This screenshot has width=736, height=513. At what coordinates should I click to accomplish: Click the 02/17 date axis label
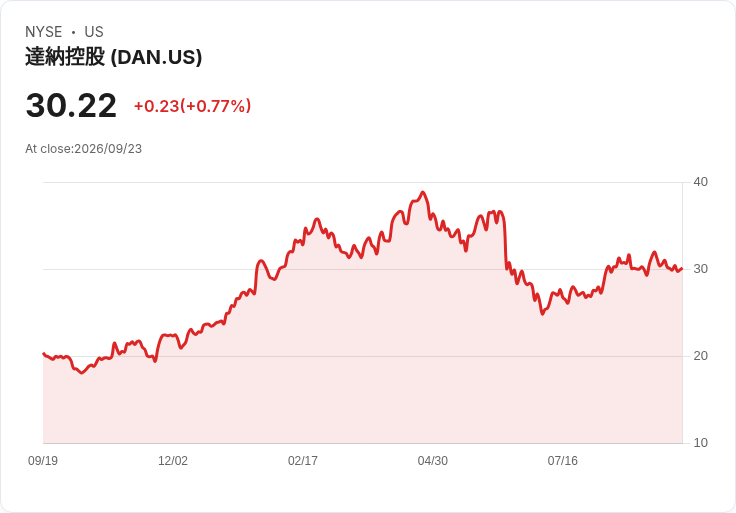point(303,461)
